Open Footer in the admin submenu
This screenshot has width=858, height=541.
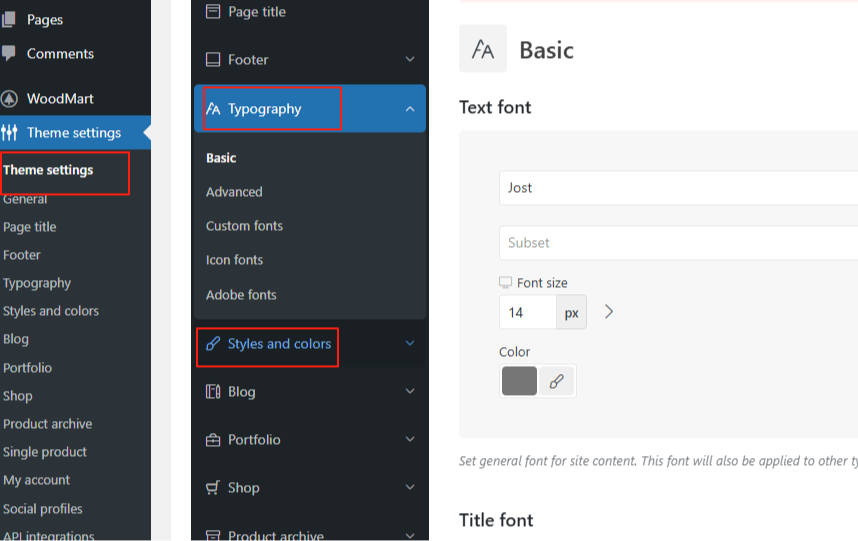point(22,255)
